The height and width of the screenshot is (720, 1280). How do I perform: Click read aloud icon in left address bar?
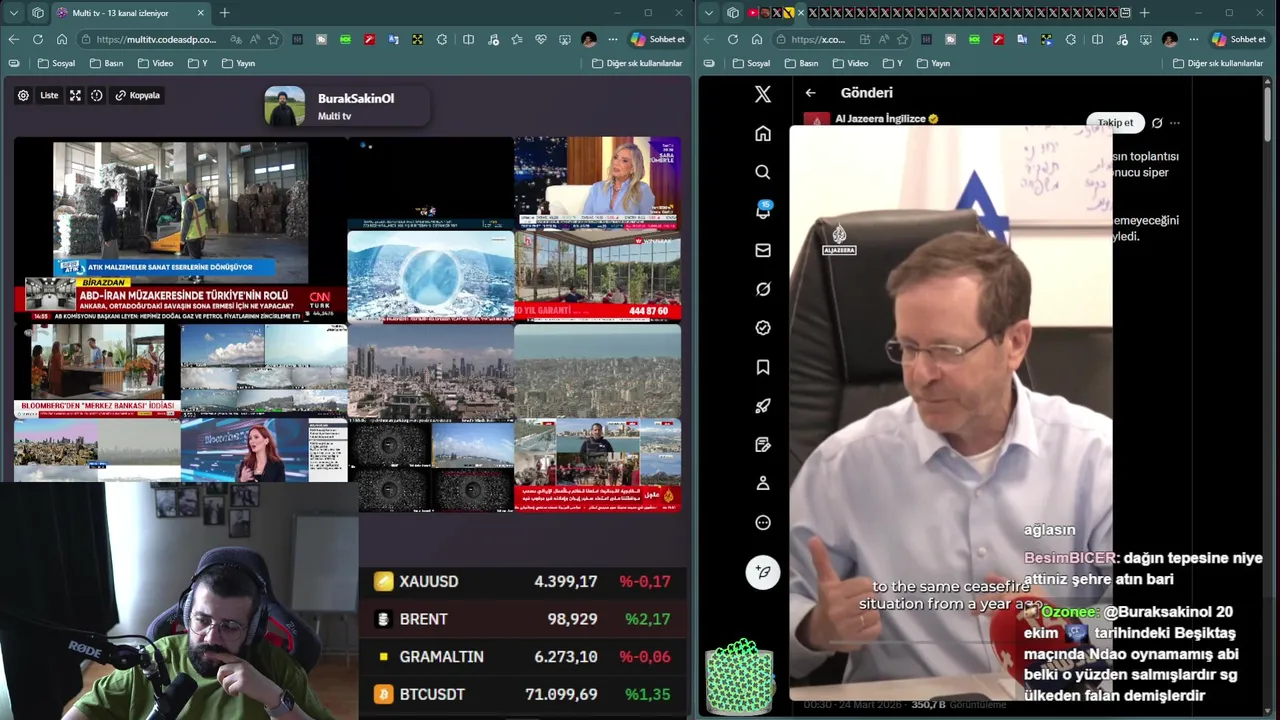tap(255, 39)
